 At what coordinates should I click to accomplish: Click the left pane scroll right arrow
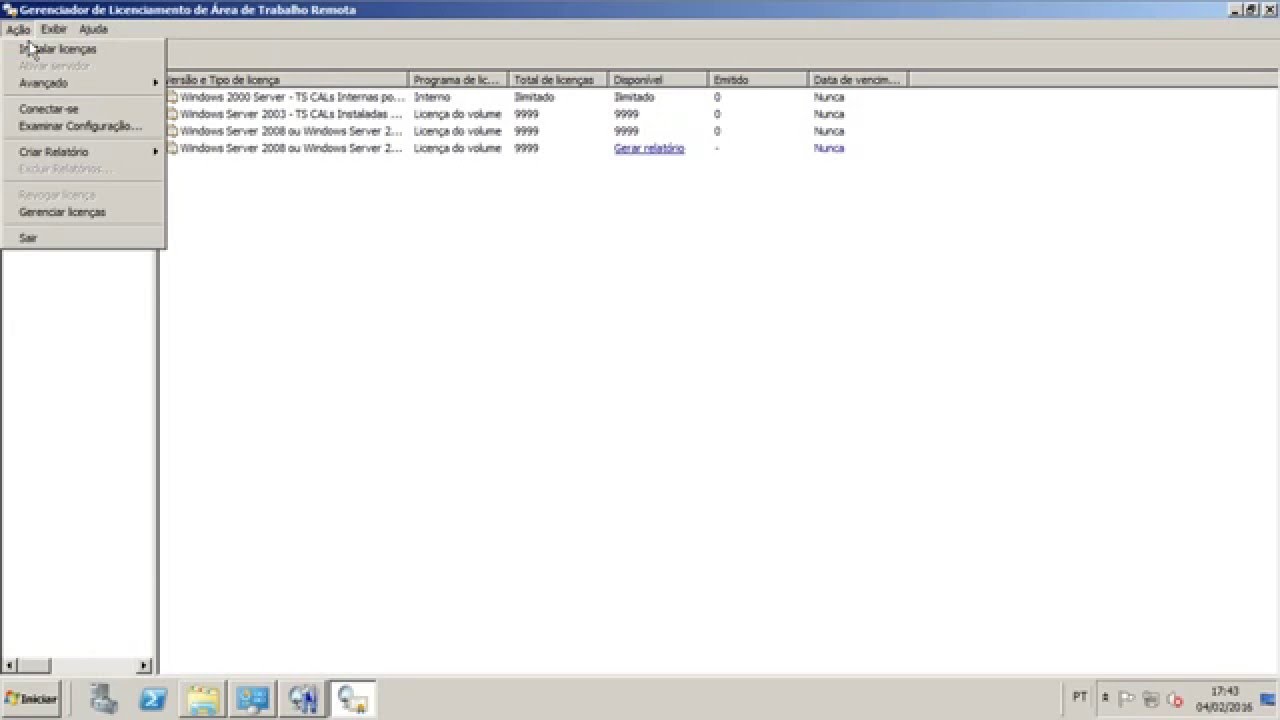pyautogui.click(x=144, y=665)
